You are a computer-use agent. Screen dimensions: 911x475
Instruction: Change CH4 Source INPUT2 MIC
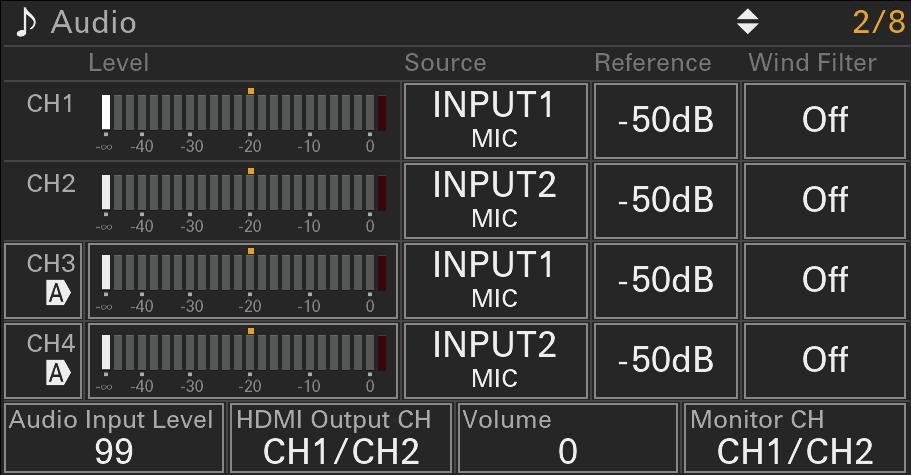(495, 360)
